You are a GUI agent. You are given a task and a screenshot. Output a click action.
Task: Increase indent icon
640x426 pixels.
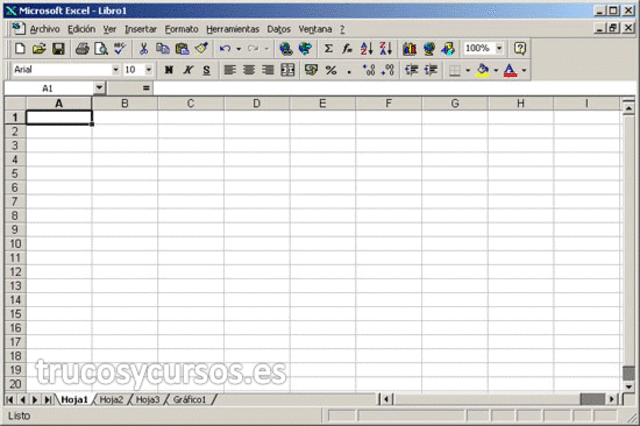431,70
